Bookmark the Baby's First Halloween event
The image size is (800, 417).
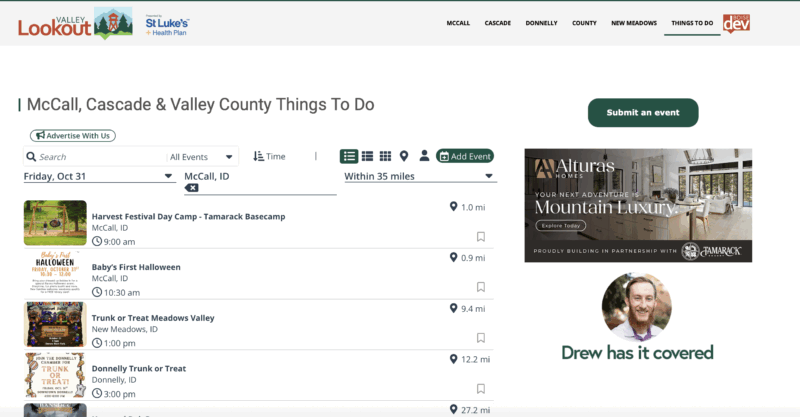tap(481, 287)
